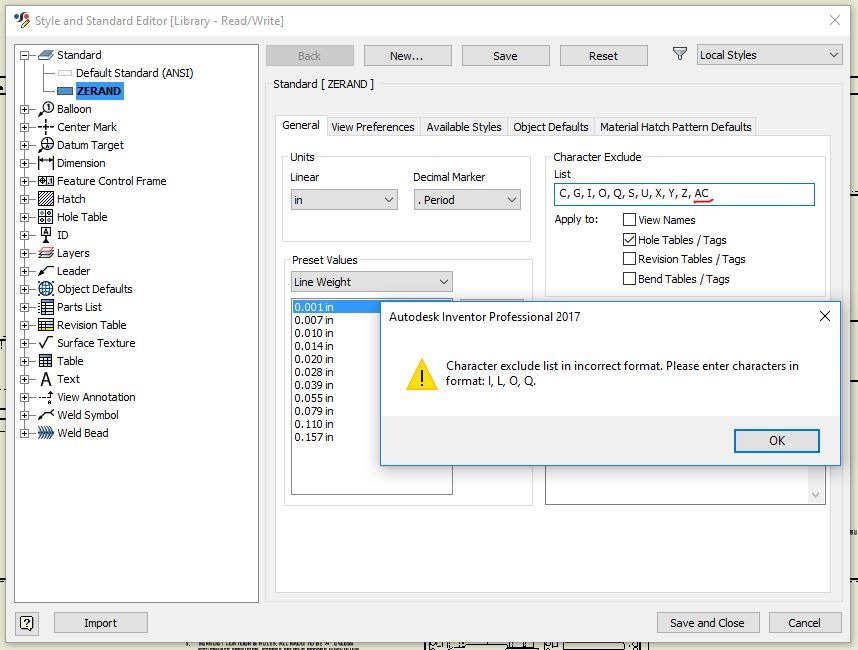858x650 pixels.
Task: Click the Leader style icon
Action: [x=46, y=271]
